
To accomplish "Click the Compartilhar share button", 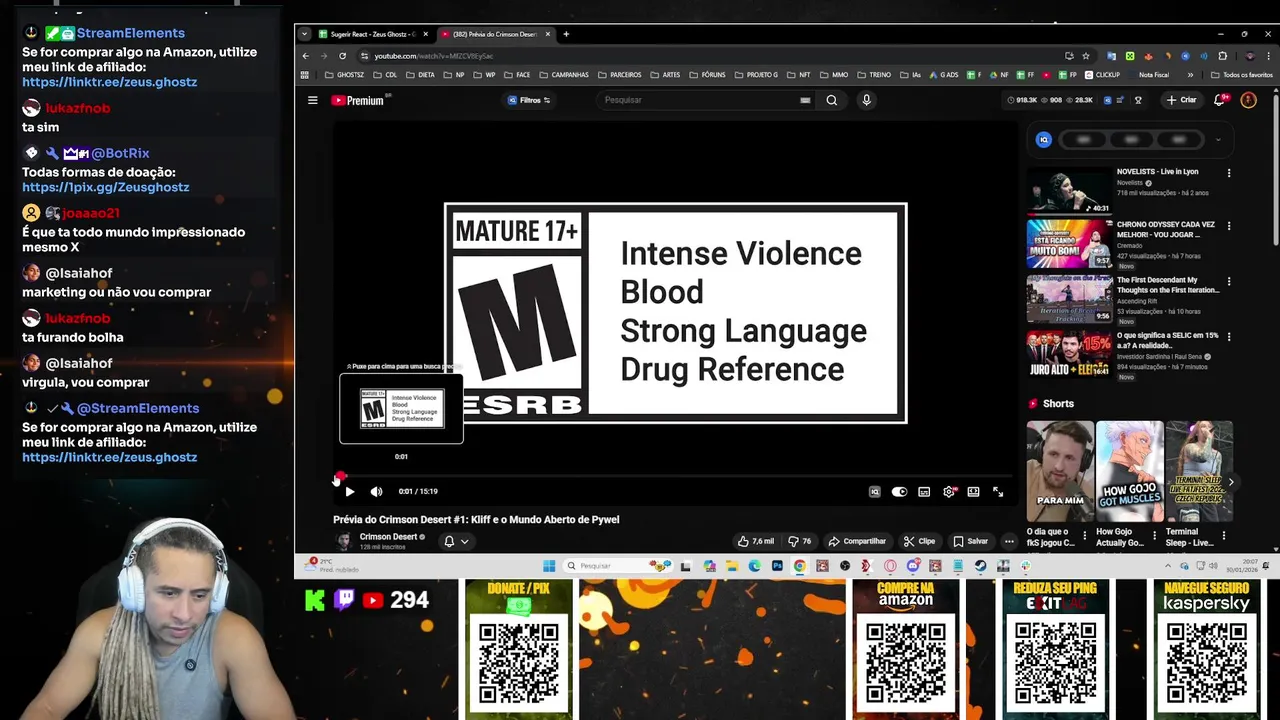I will [857, 541].
